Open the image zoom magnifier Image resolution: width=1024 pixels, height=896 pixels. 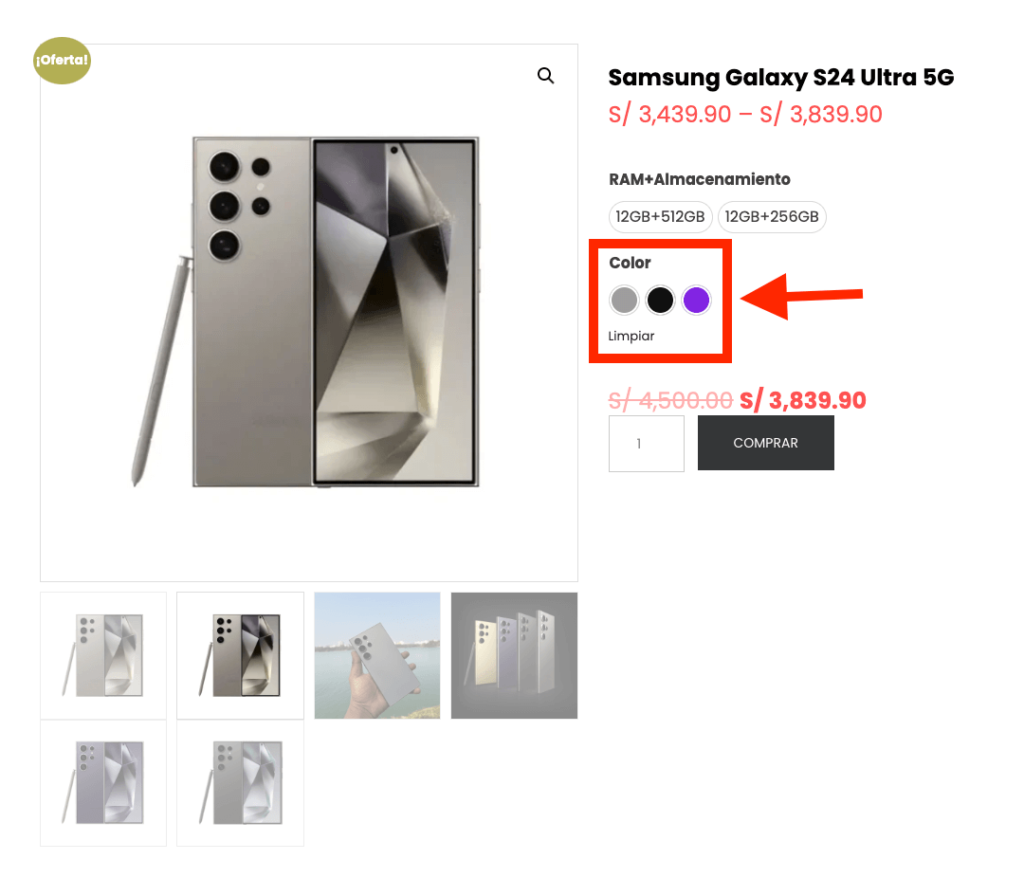pos(546,76)
